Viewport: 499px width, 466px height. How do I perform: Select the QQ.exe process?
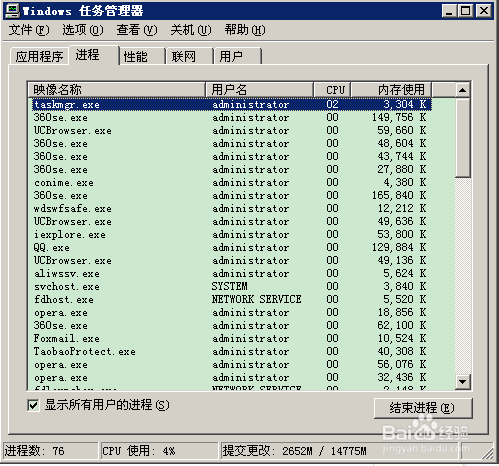click(232, 247)
